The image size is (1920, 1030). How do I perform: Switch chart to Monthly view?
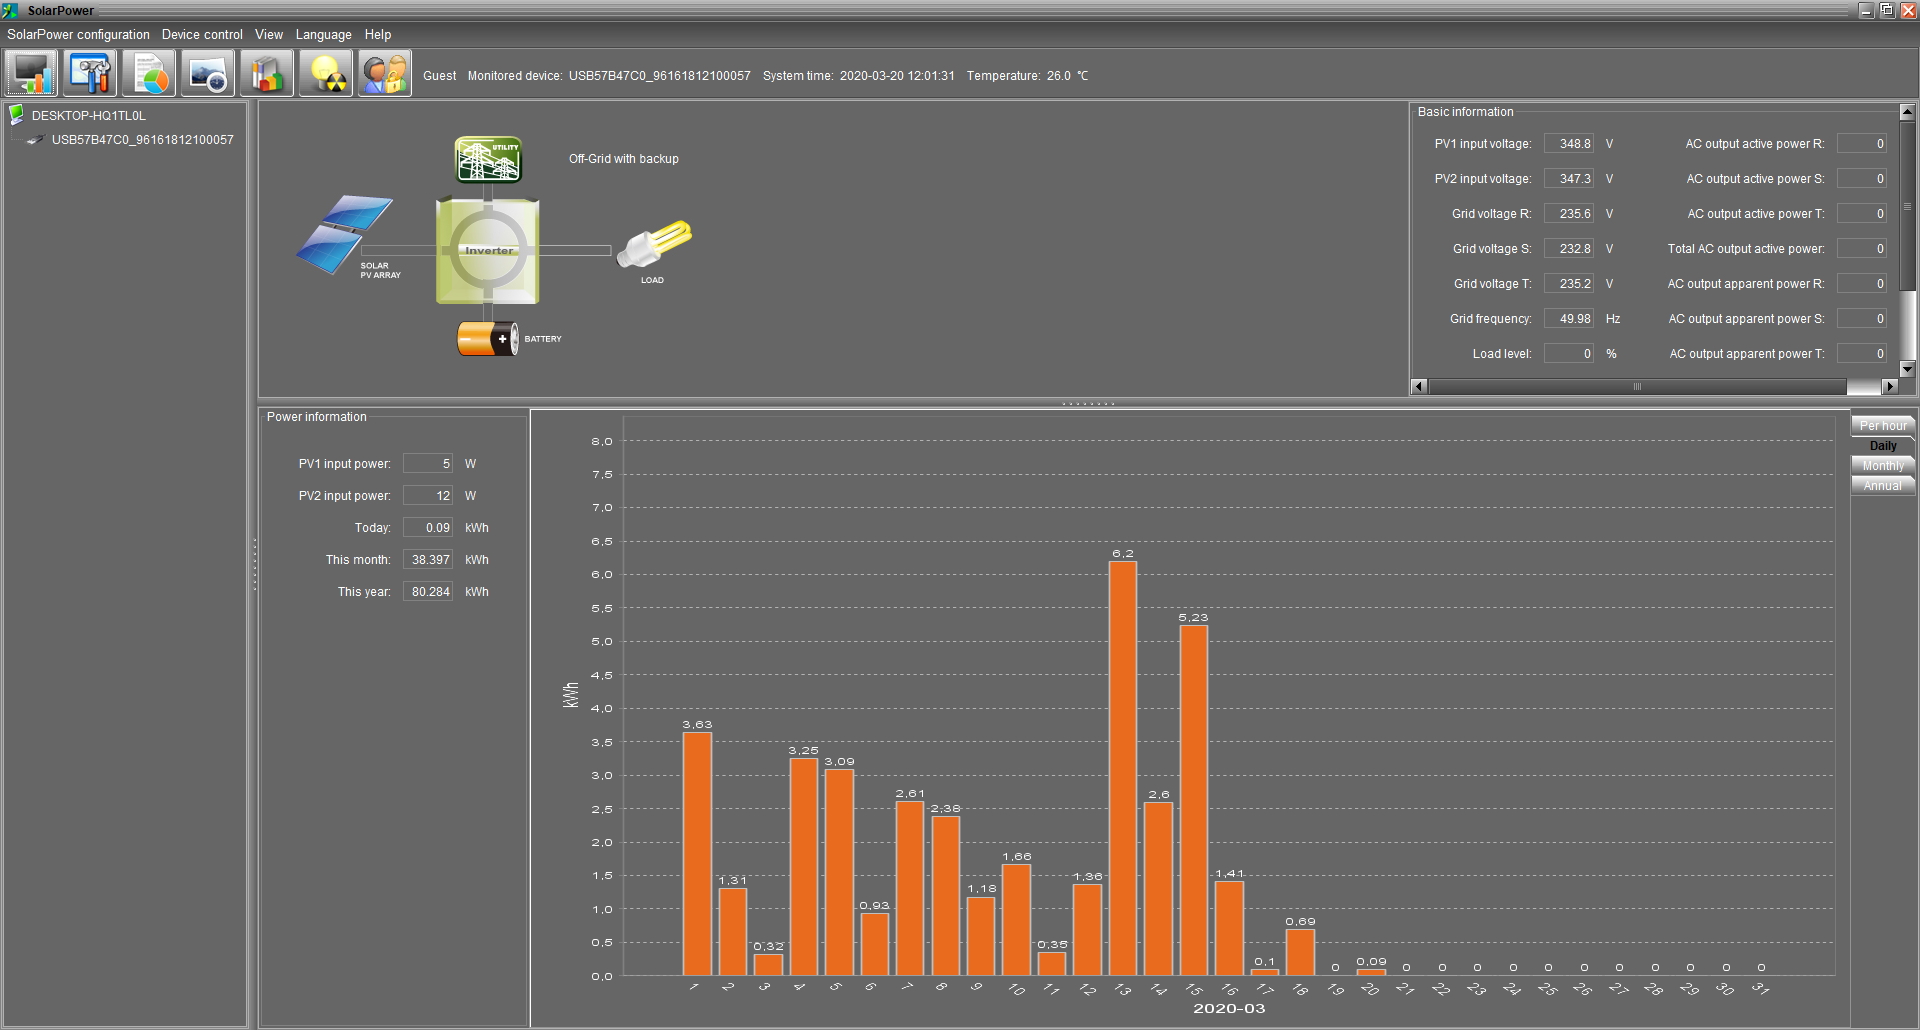tap(1882, 466)
